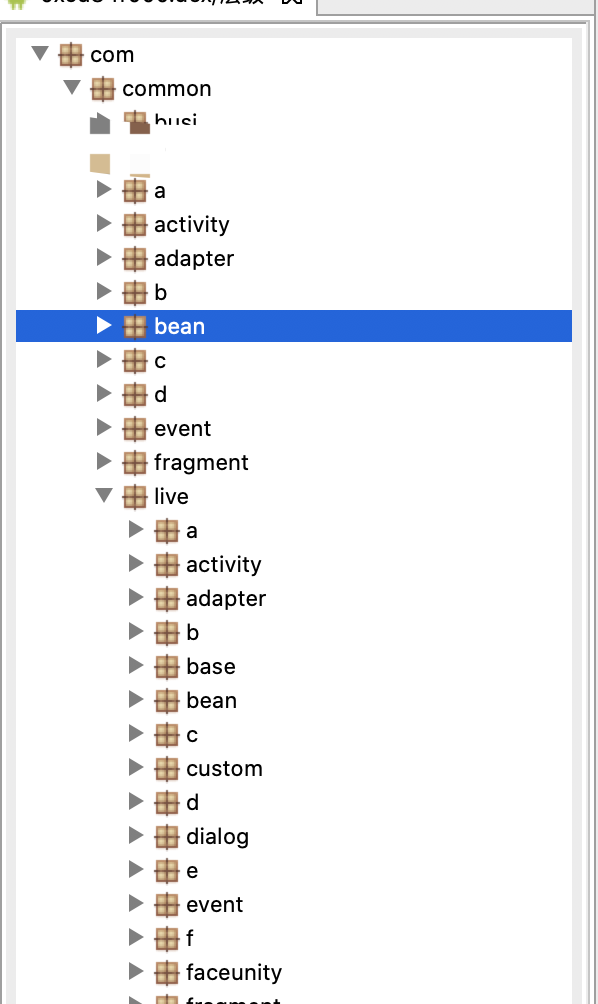Select the faceunity package
This screenshot has height=1004, width=598.
tap(234, 973)
